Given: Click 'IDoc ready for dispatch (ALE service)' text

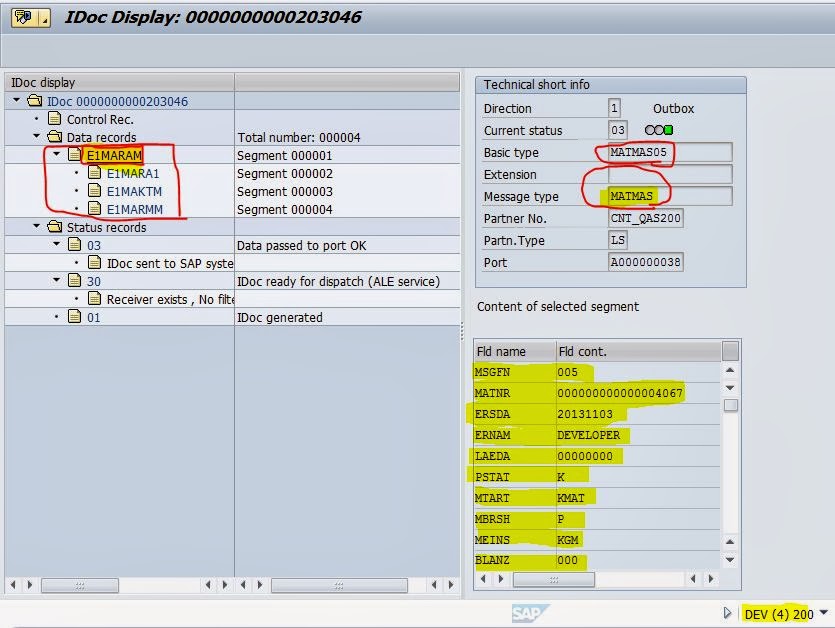Looking at the screenshot, I should [x=338, y=281].
